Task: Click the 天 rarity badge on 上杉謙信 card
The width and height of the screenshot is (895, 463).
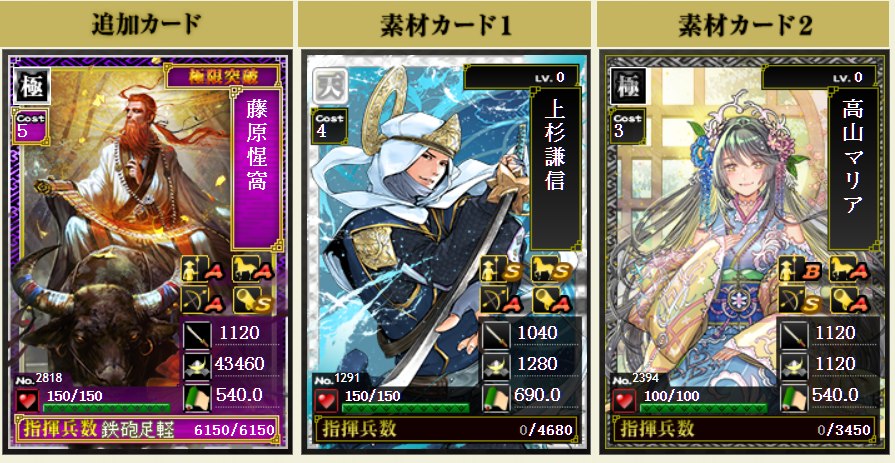Action: (x=330, y=86)
